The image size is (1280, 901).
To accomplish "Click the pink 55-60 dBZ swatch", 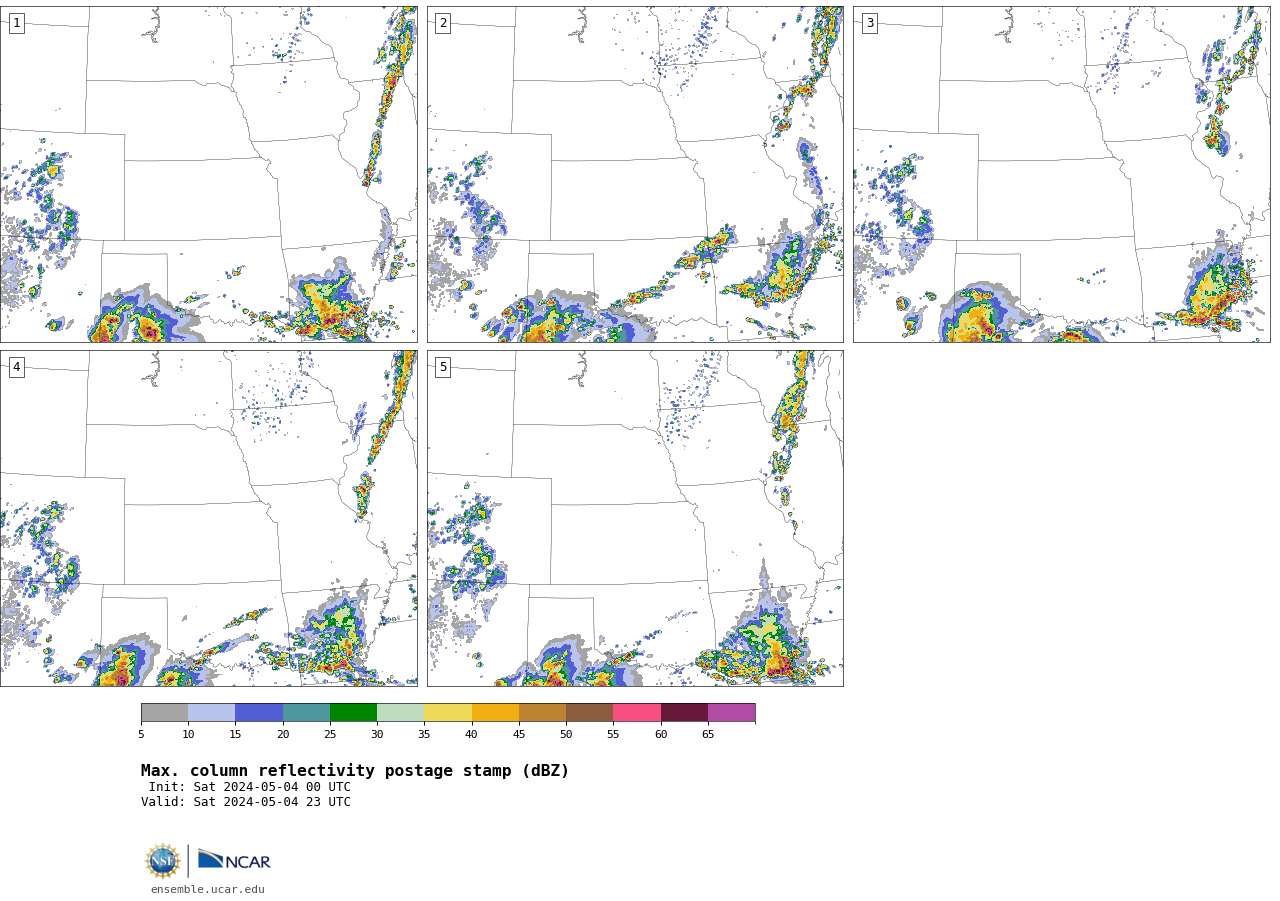I will pyautogui.click(x=637, y=713).
